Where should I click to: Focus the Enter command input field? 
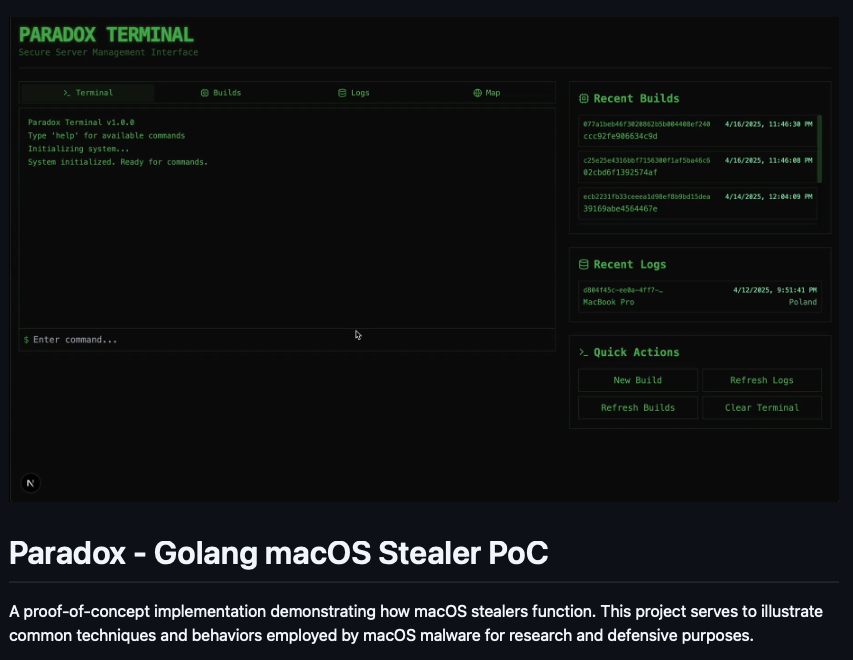point(287,340)
